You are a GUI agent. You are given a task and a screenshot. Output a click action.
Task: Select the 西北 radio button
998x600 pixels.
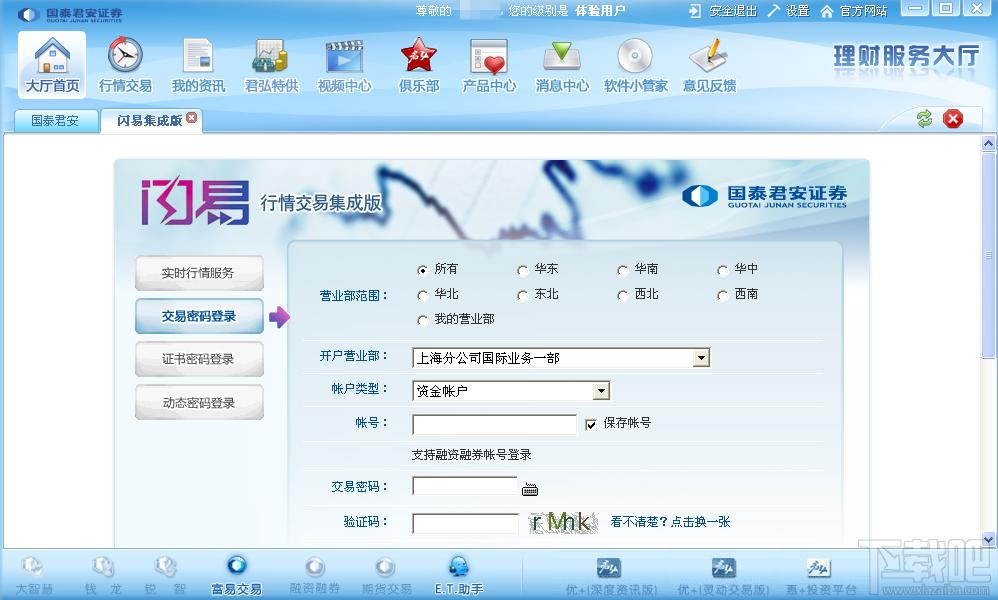pos(622,295)
